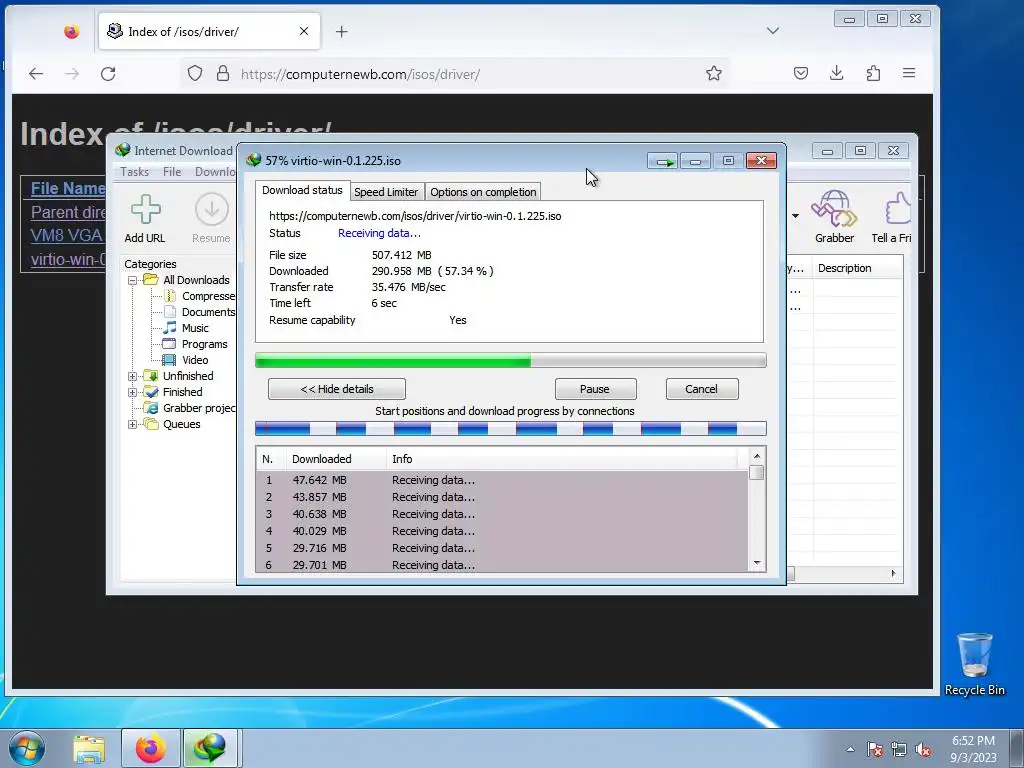Show hidden tray icons arrow
Screen dimensions: 1024x768
(x=850, y=749)
